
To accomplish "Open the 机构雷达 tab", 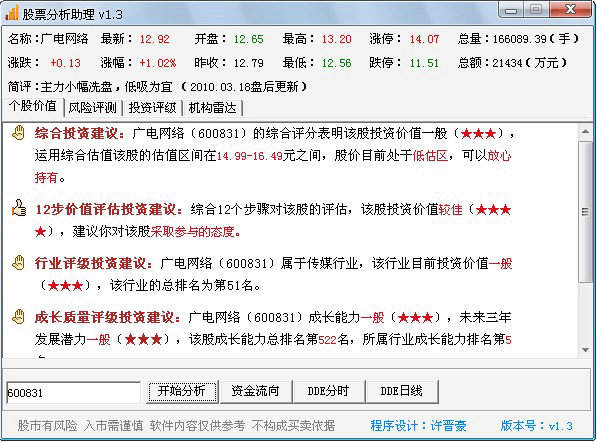I will click(x=212, y=108).
